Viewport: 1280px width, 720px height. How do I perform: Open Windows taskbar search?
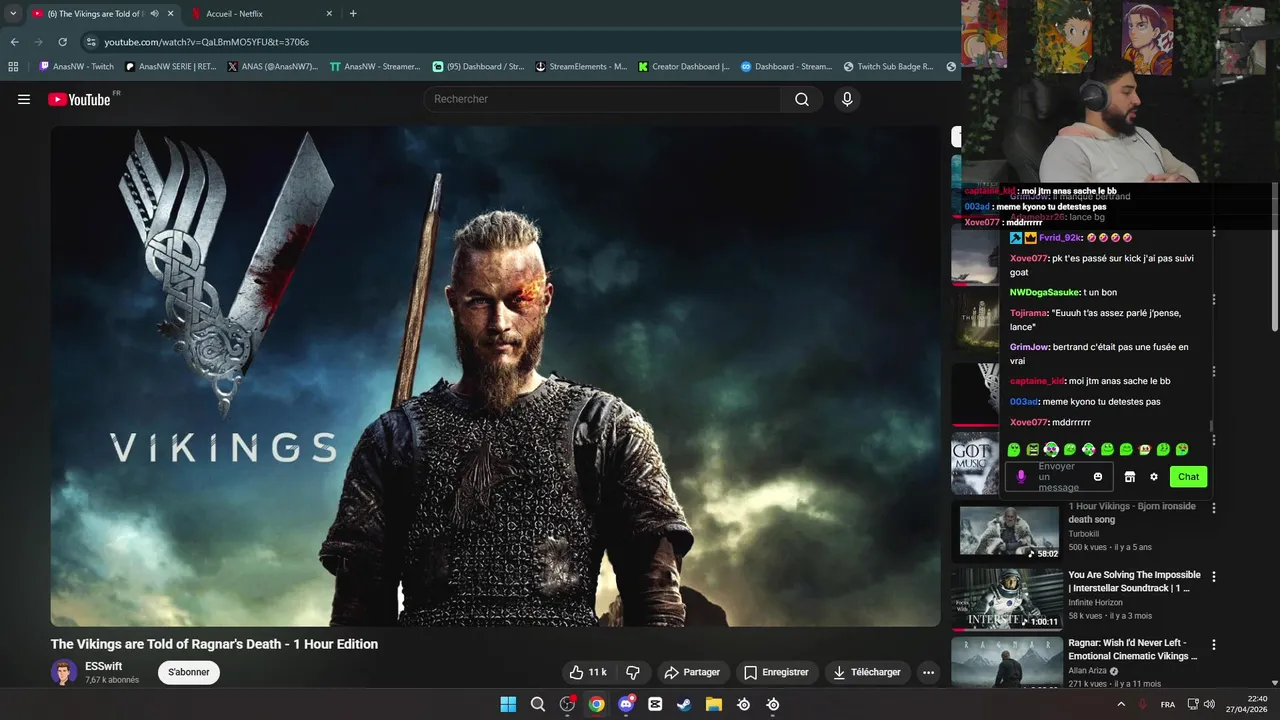click(538, 704)
